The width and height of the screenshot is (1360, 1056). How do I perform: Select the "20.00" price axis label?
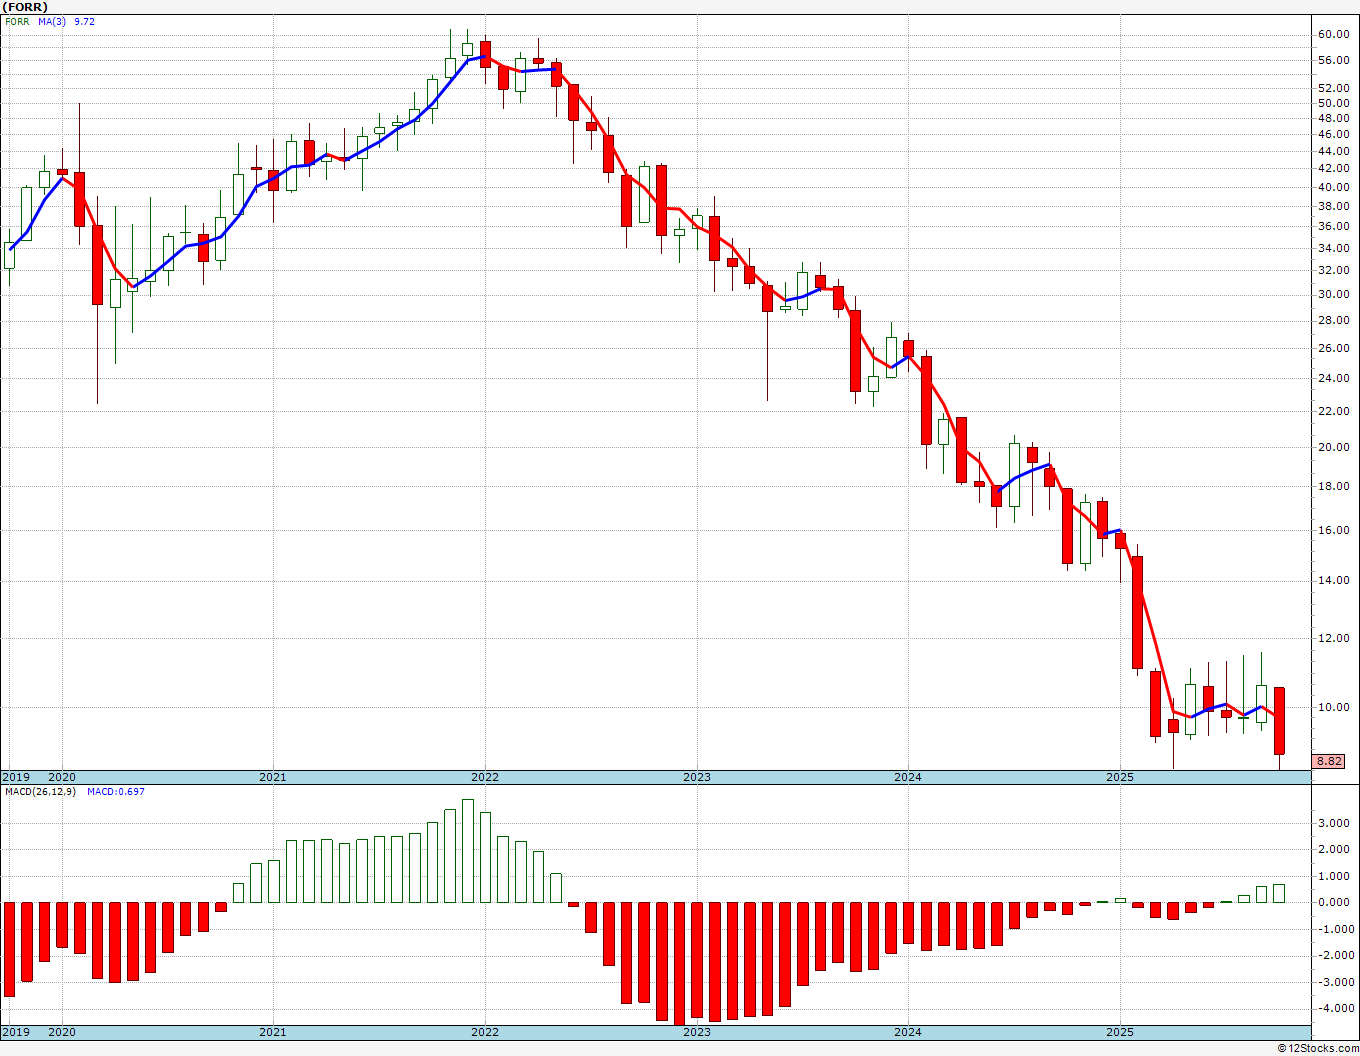(1333, 447)
